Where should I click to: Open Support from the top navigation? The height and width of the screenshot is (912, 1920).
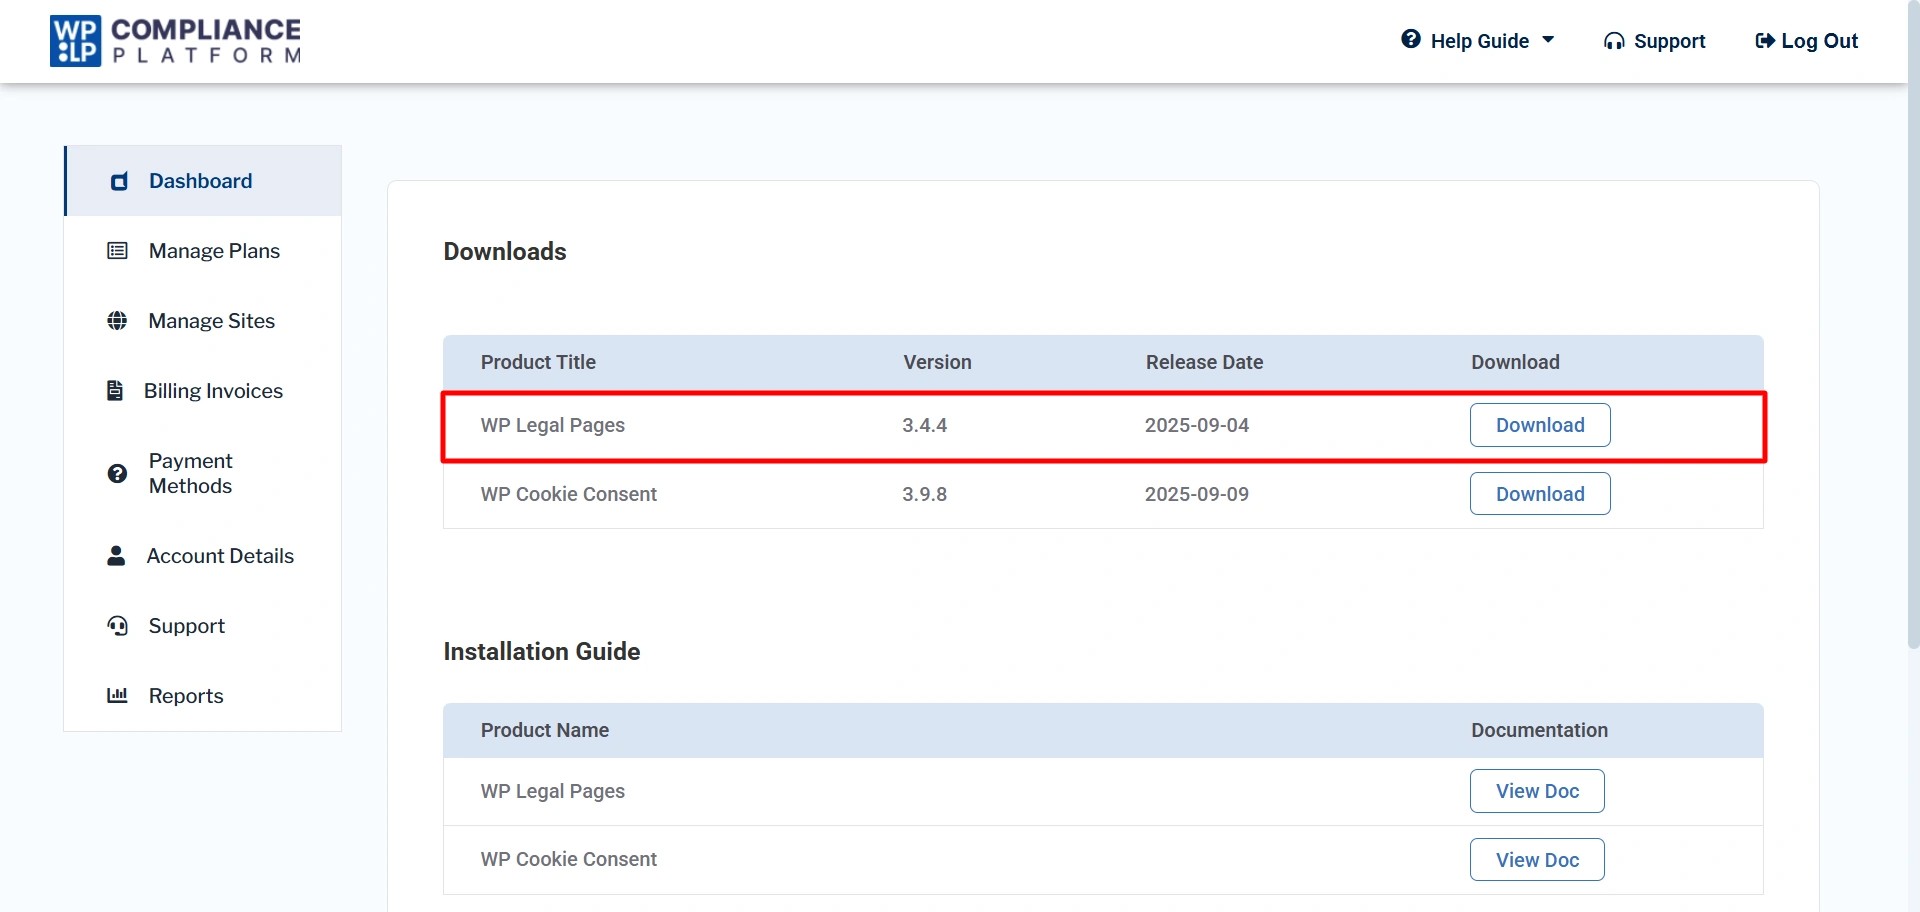click(1655, 41)
